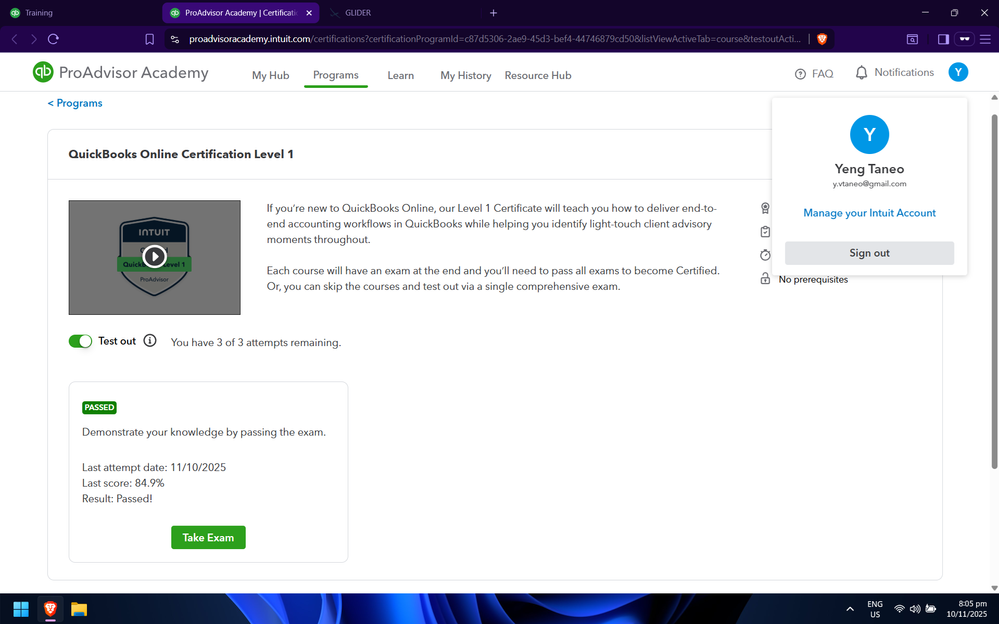Image resolution: width=999 pixels, height=624 pixels.
Task: Click the attempts remaining message
Action: [x=255, y=342]
